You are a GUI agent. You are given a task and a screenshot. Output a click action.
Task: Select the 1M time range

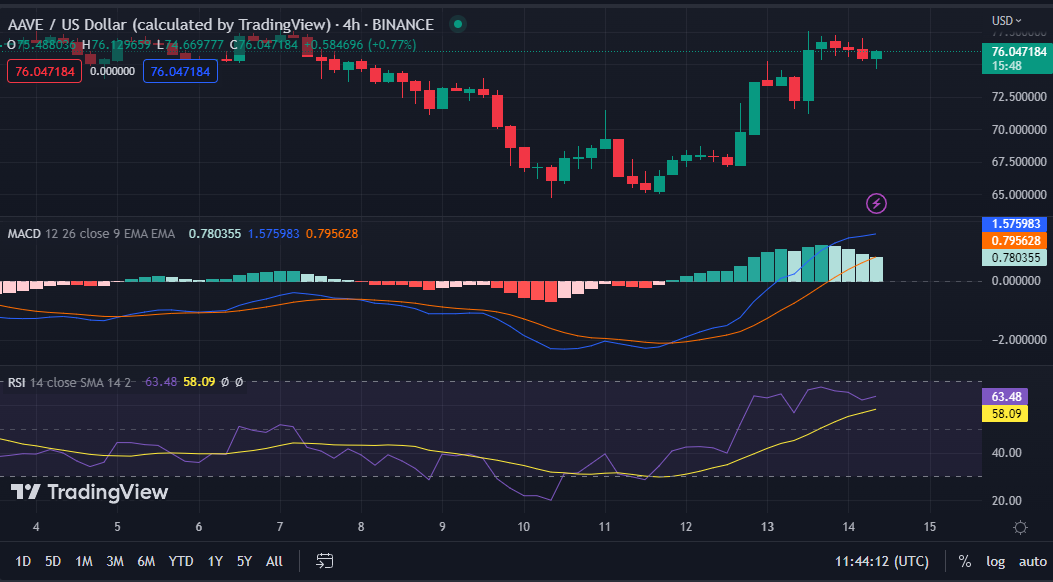pos(84,561)
